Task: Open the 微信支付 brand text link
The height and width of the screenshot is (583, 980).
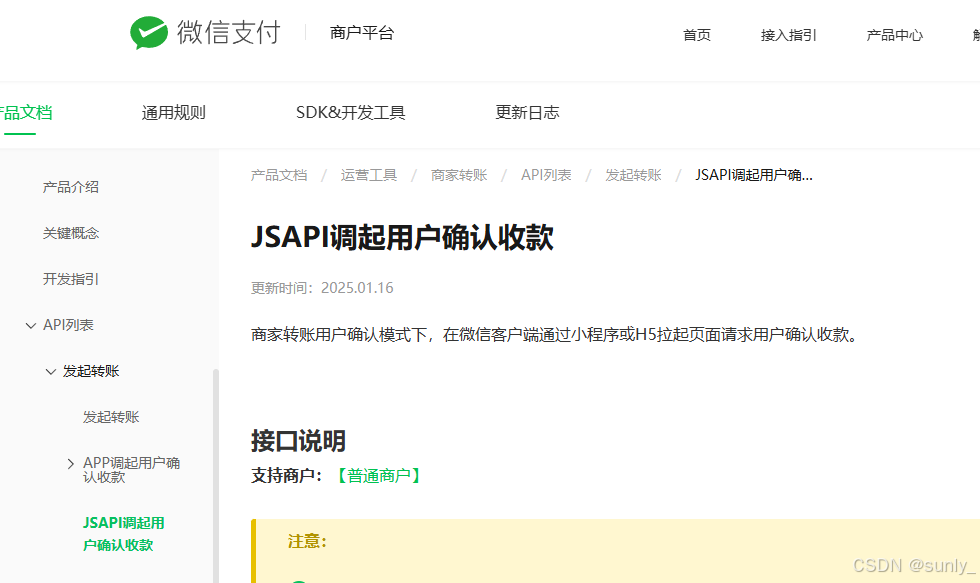Action: coord(229,32)
